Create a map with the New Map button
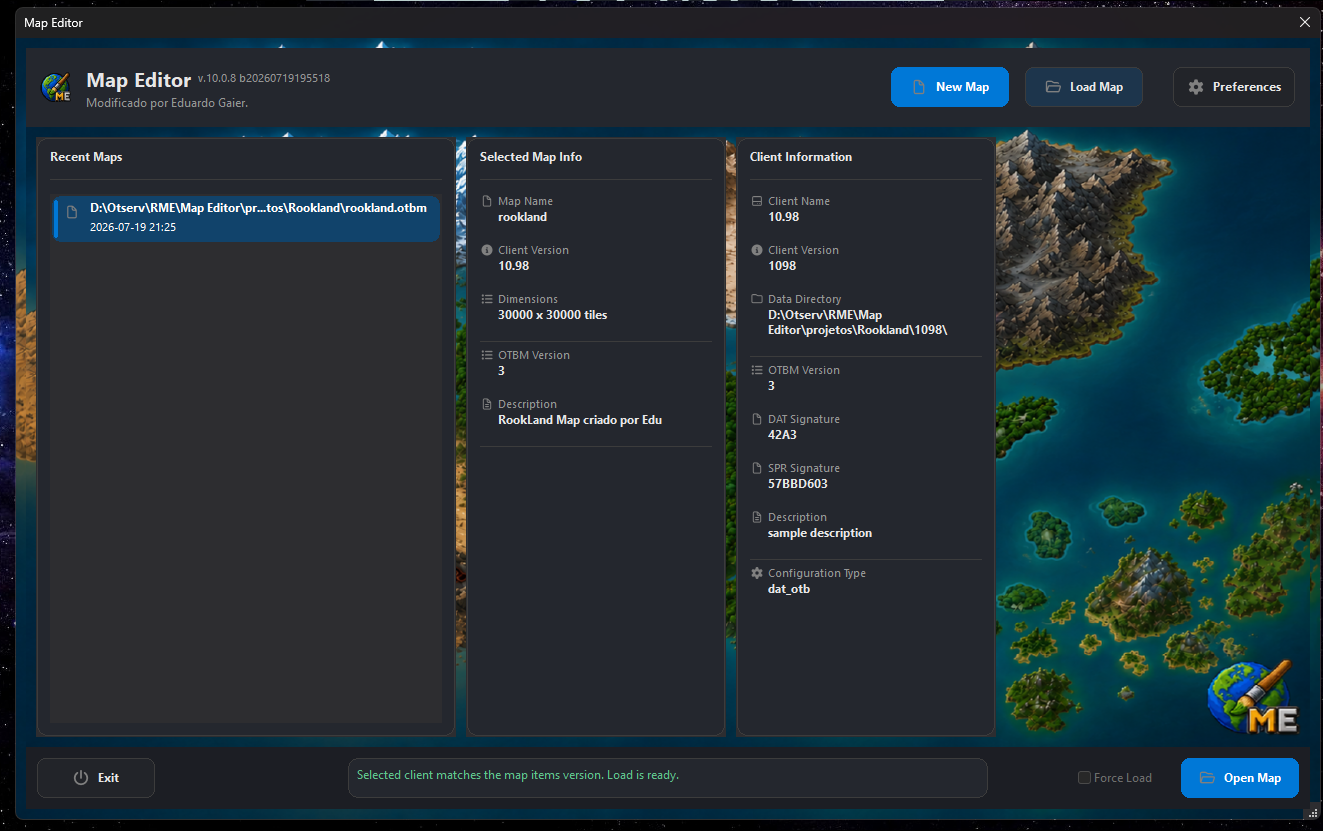This screenshot has width=1323, height=831. [x=950, y=87]
